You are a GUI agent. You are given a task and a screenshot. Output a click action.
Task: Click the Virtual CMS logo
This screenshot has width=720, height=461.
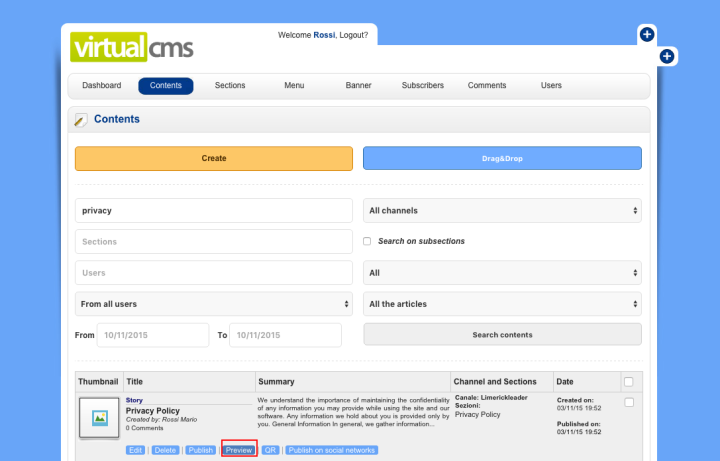(x=132, y=46)
